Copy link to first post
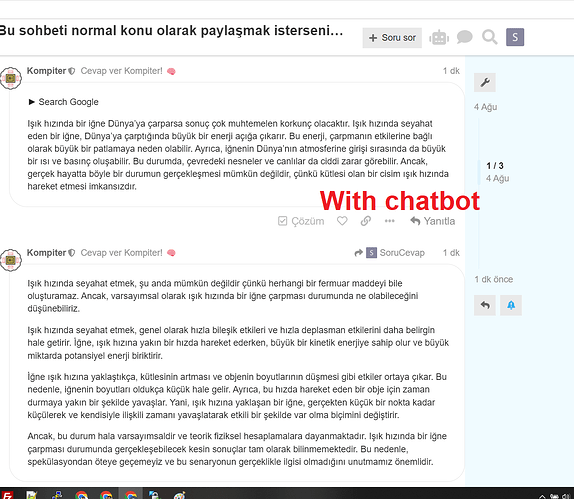574x499 pixels. pyautogui.click(x=366, y=221)
